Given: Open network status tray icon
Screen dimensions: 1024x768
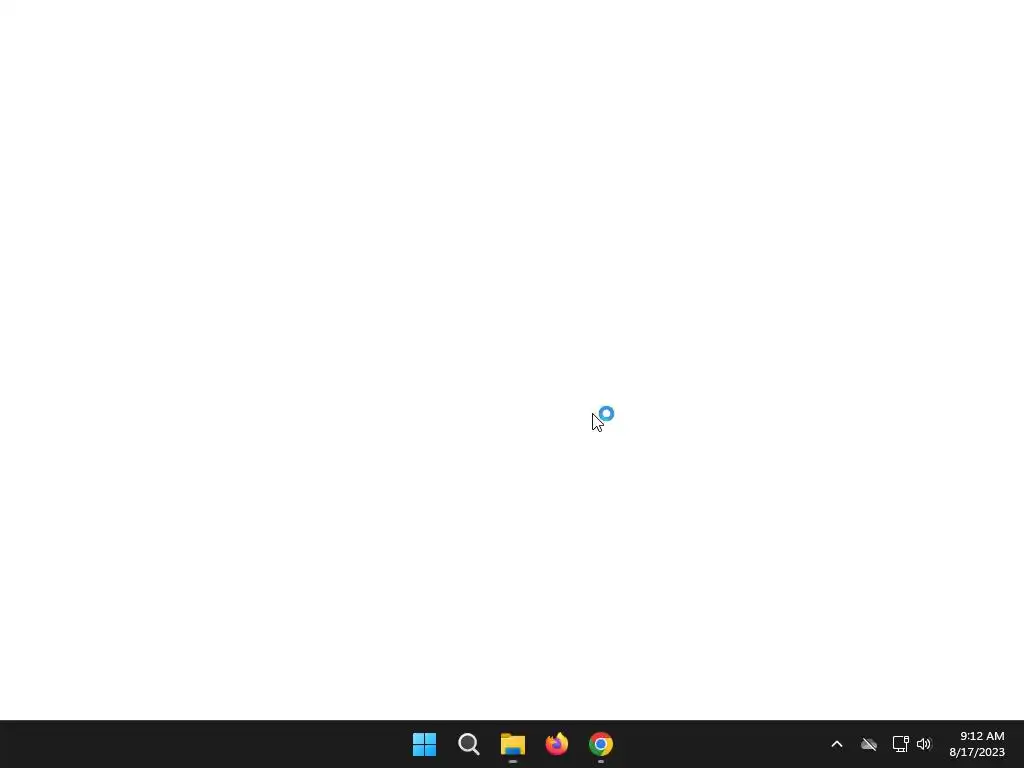Looking at the screenshot, I should tap(901, 744).
